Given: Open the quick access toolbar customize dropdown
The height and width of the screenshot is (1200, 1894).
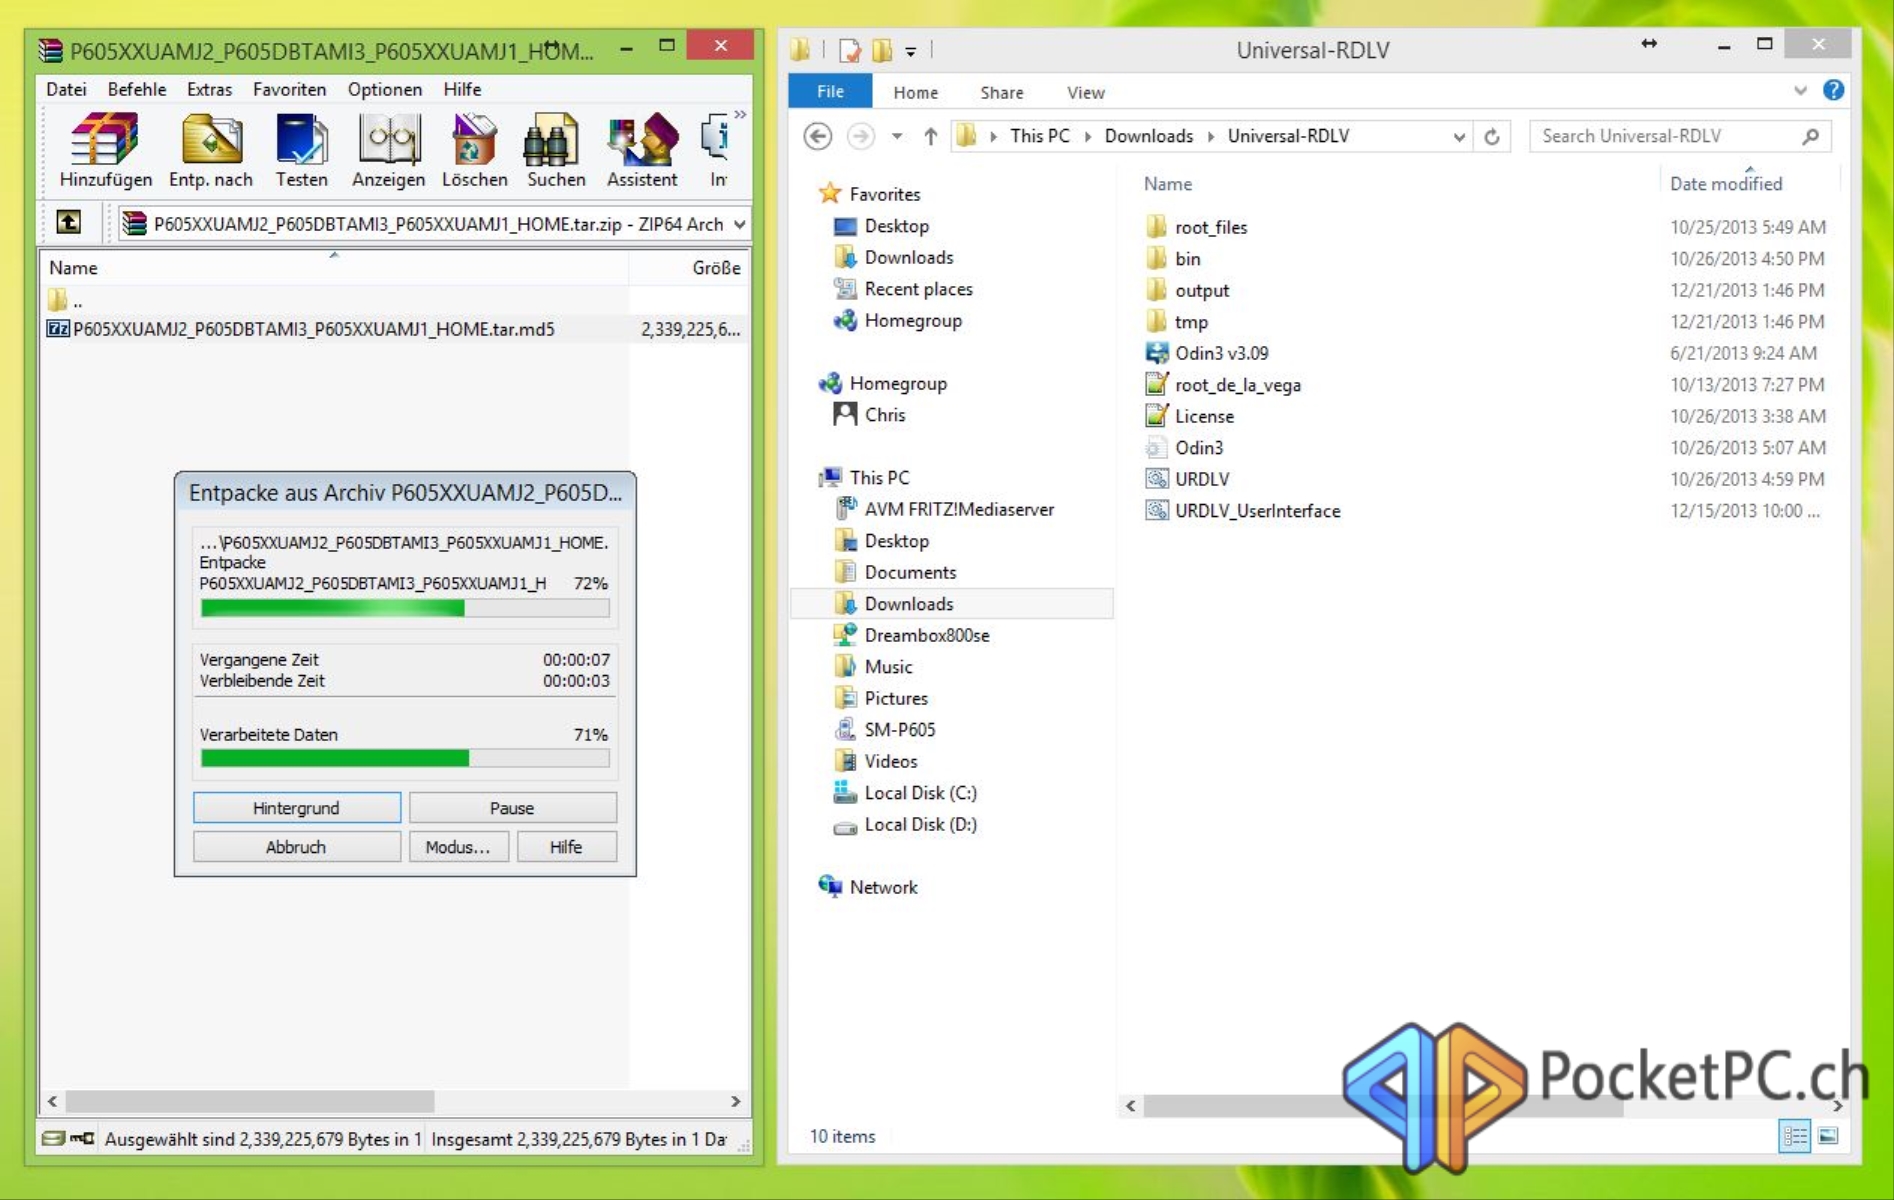Looking at the screenshot, I should click(x=911, y=51).
